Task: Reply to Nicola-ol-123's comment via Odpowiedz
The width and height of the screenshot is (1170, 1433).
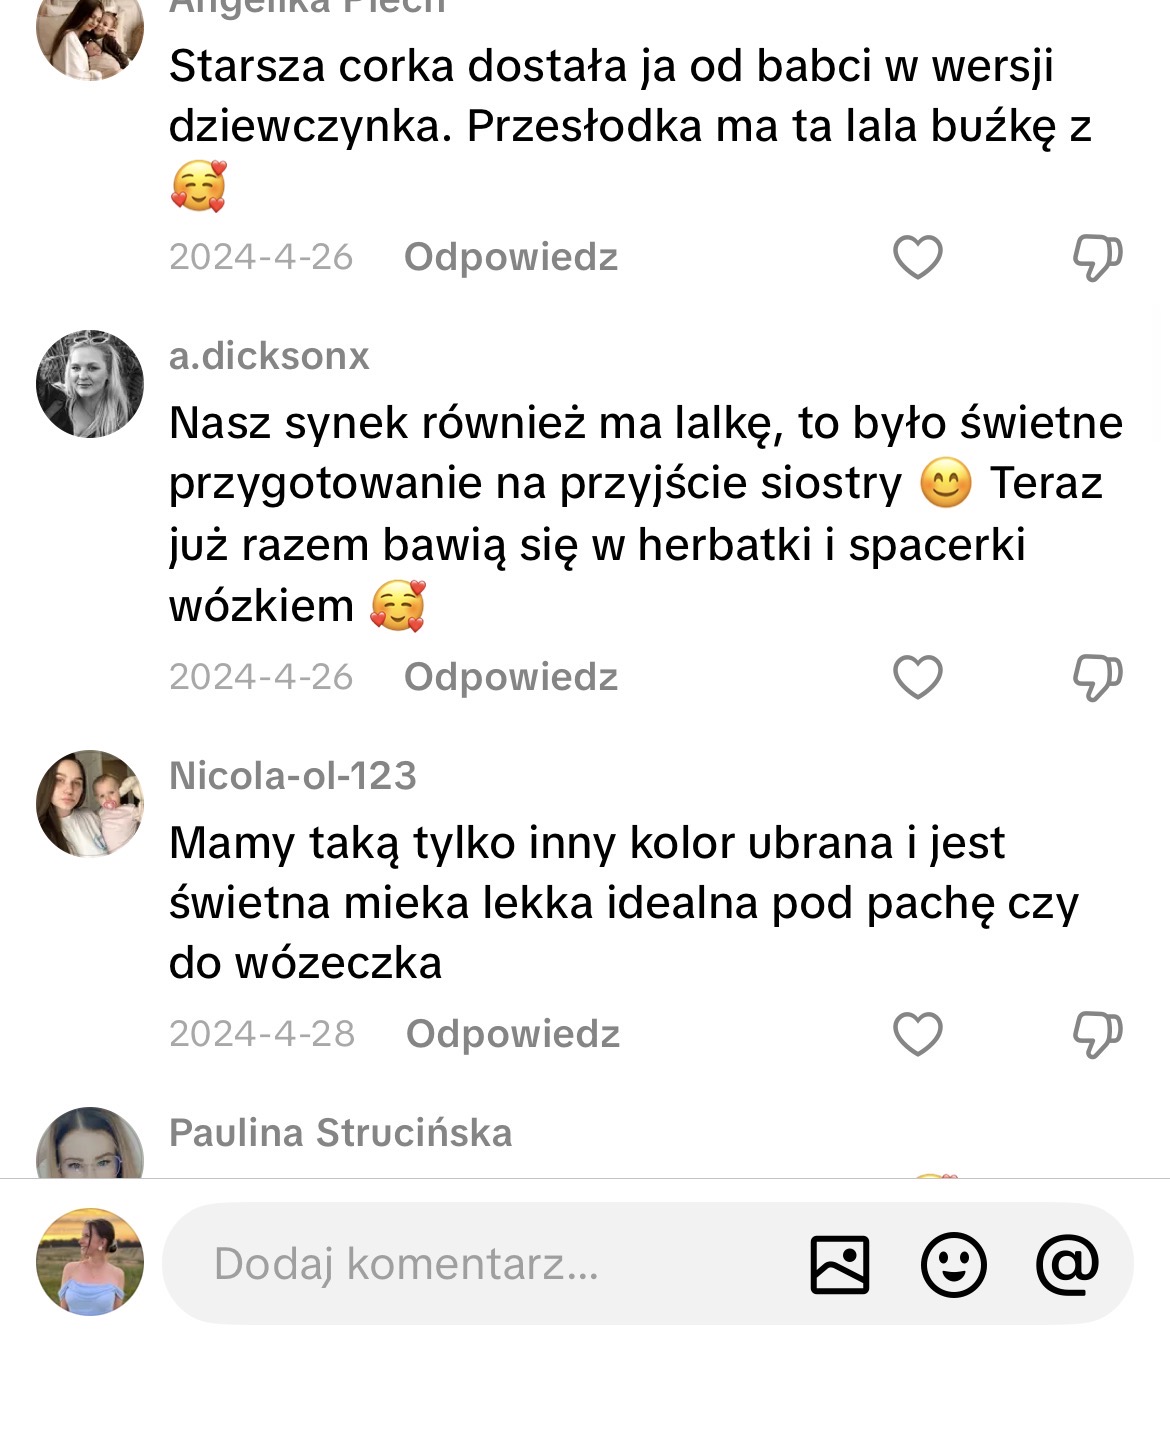Action: pyautogui.click(x=513, y=1034)
